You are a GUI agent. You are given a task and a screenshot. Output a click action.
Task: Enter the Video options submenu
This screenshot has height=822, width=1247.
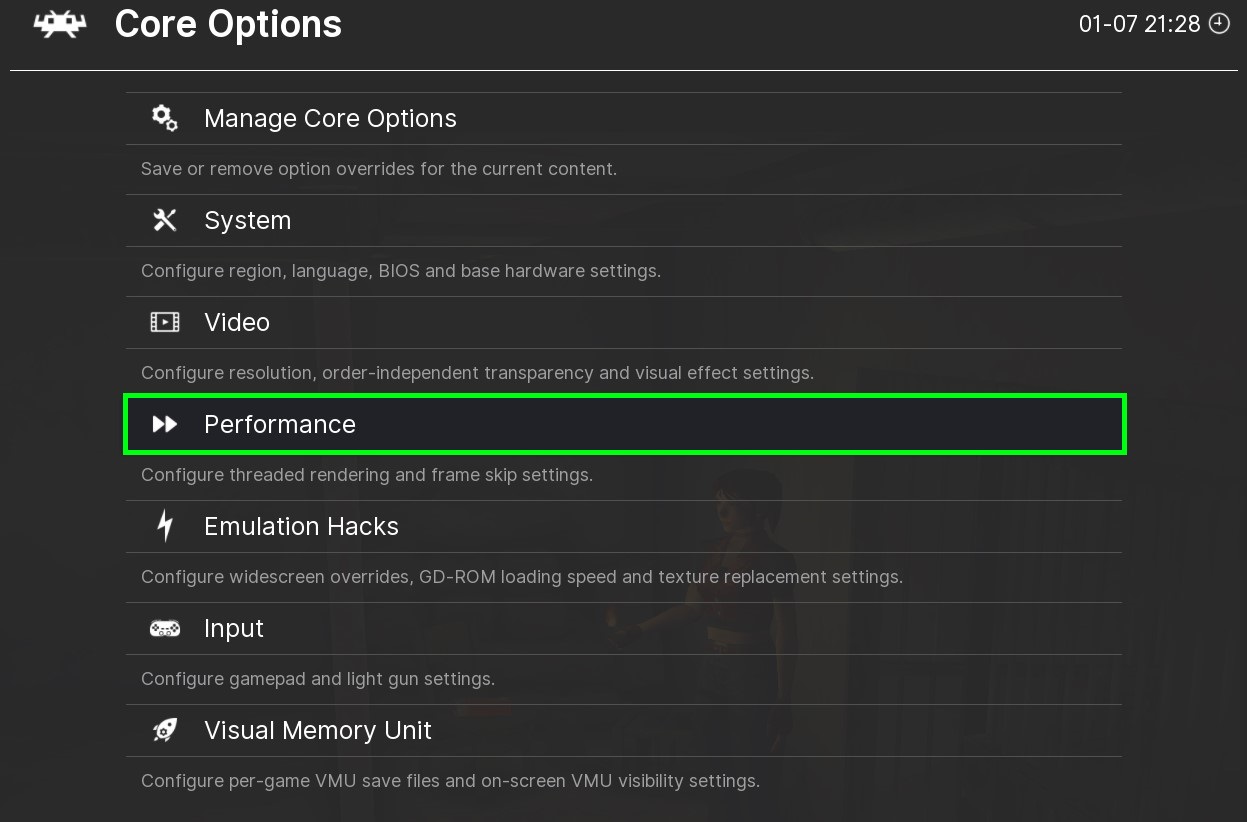point(237,322)
